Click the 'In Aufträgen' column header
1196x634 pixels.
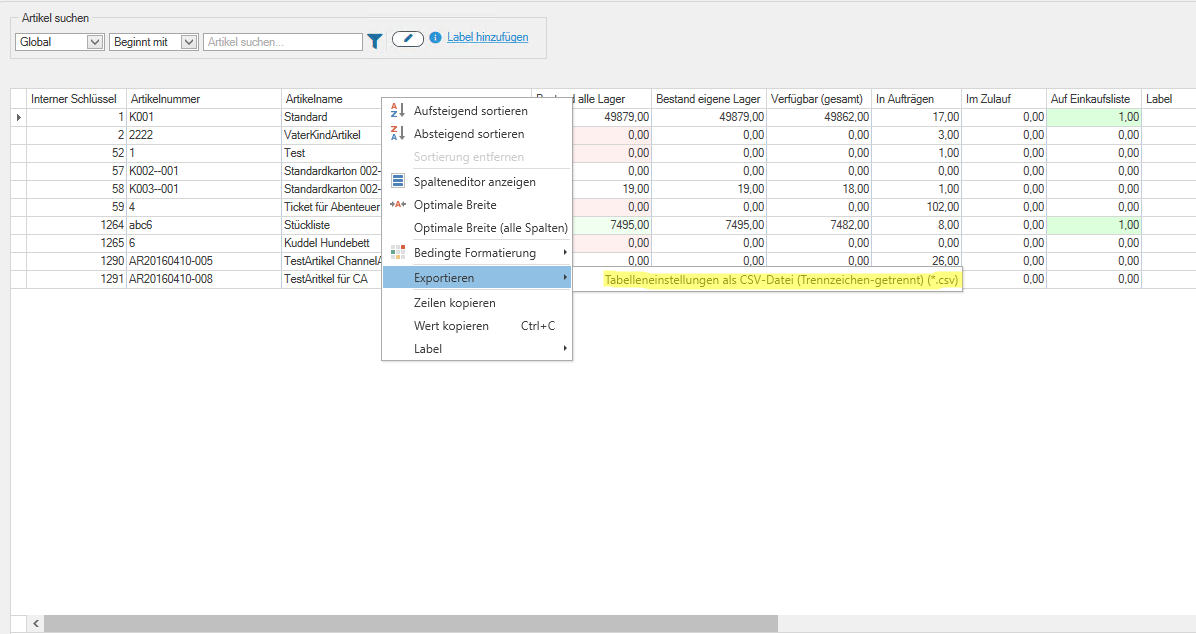tap(916, 98)
